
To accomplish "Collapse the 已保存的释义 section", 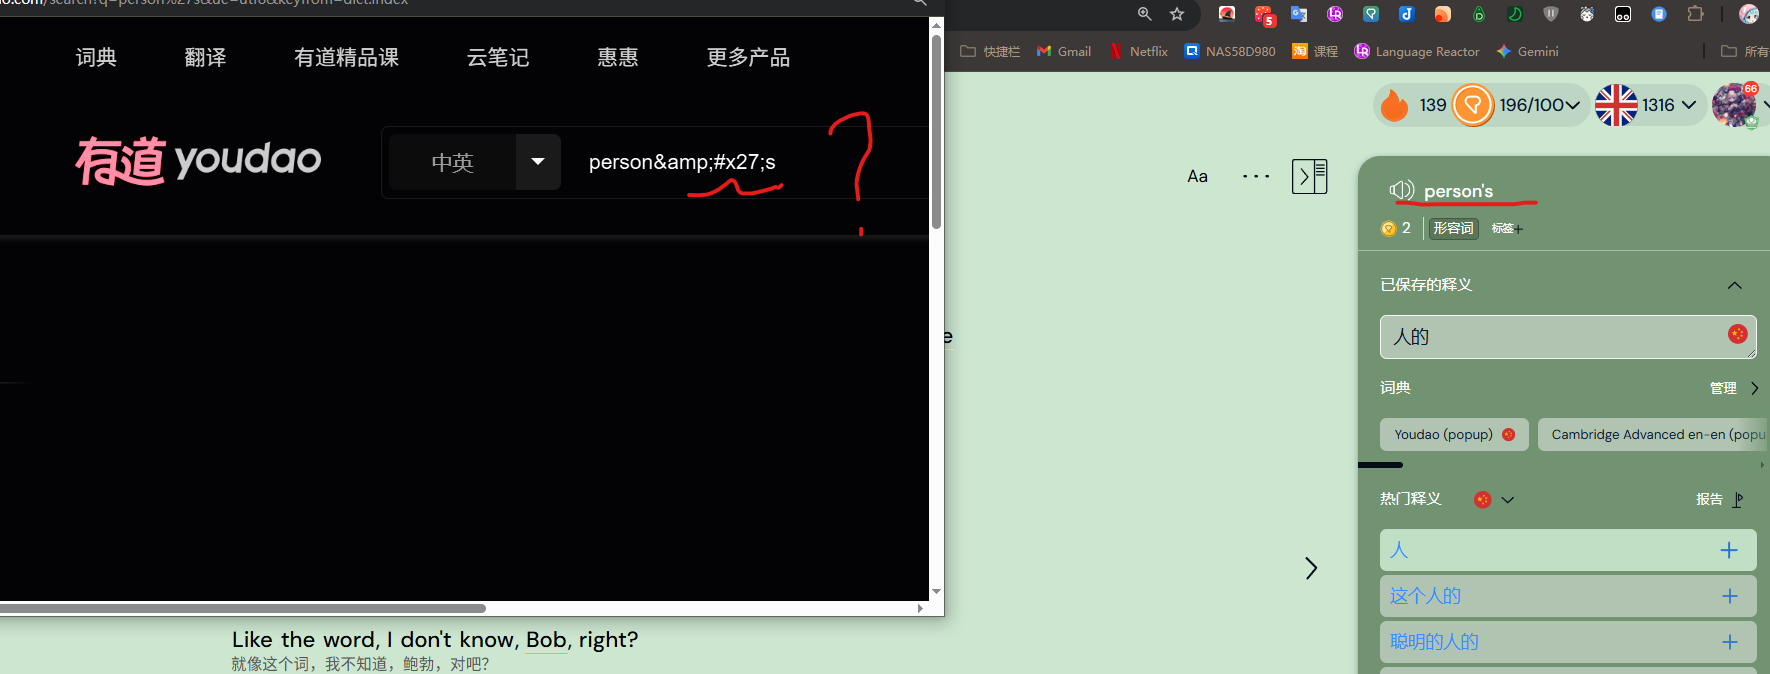I will 1734,285.
